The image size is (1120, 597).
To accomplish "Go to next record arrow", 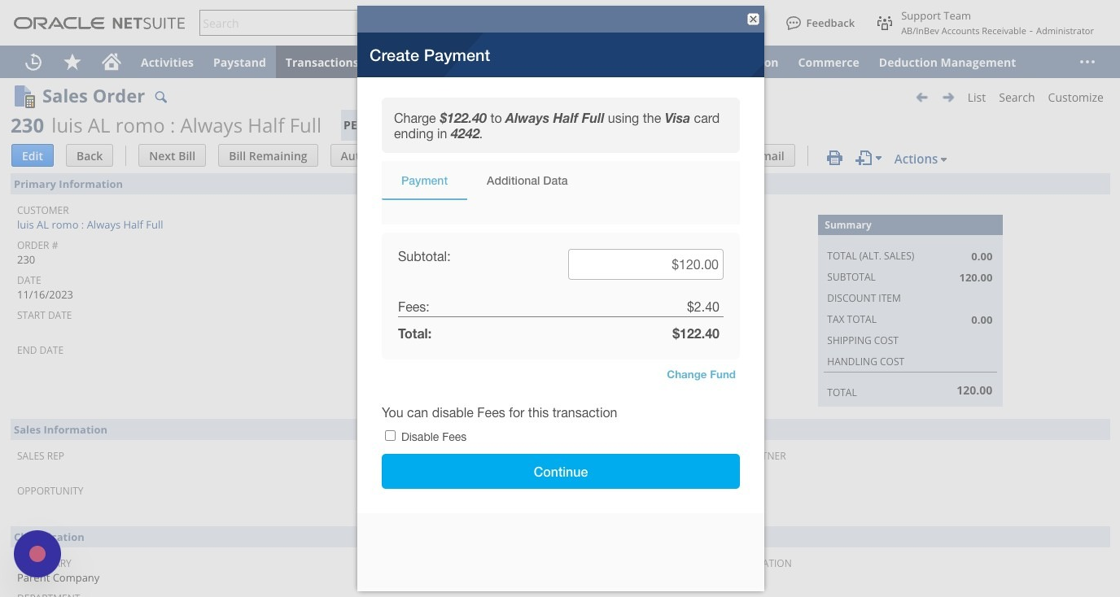I will [x=948, y=97].
